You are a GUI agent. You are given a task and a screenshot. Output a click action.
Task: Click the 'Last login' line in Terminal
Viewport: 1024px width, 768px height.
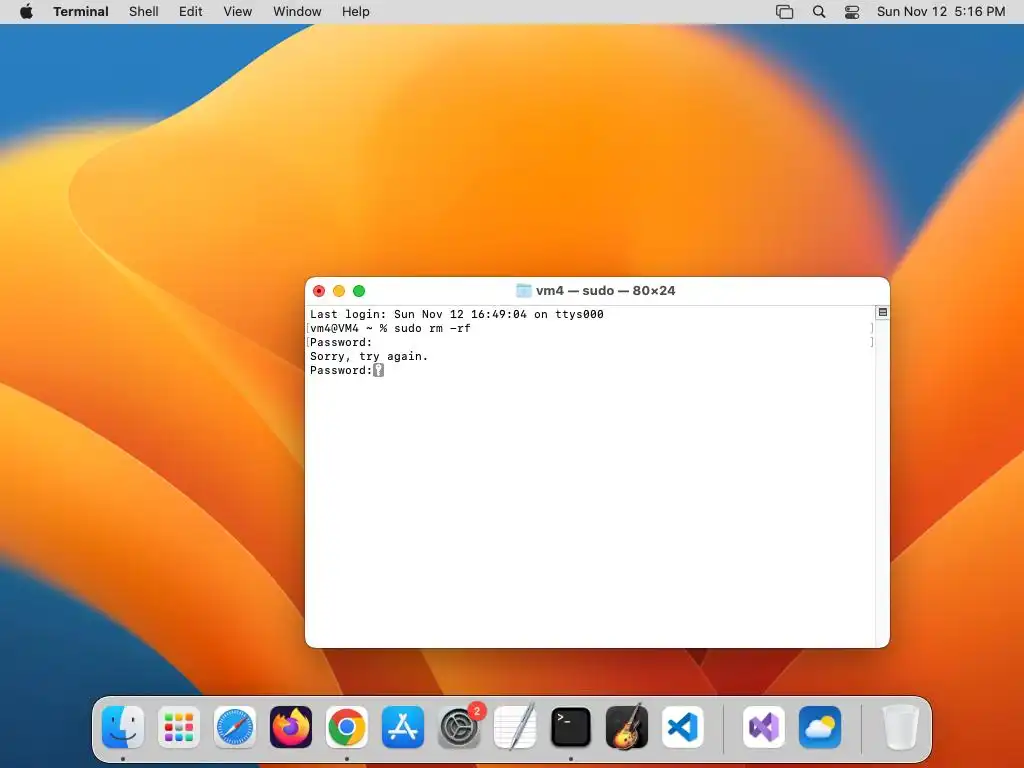click(x=456, y=314)
